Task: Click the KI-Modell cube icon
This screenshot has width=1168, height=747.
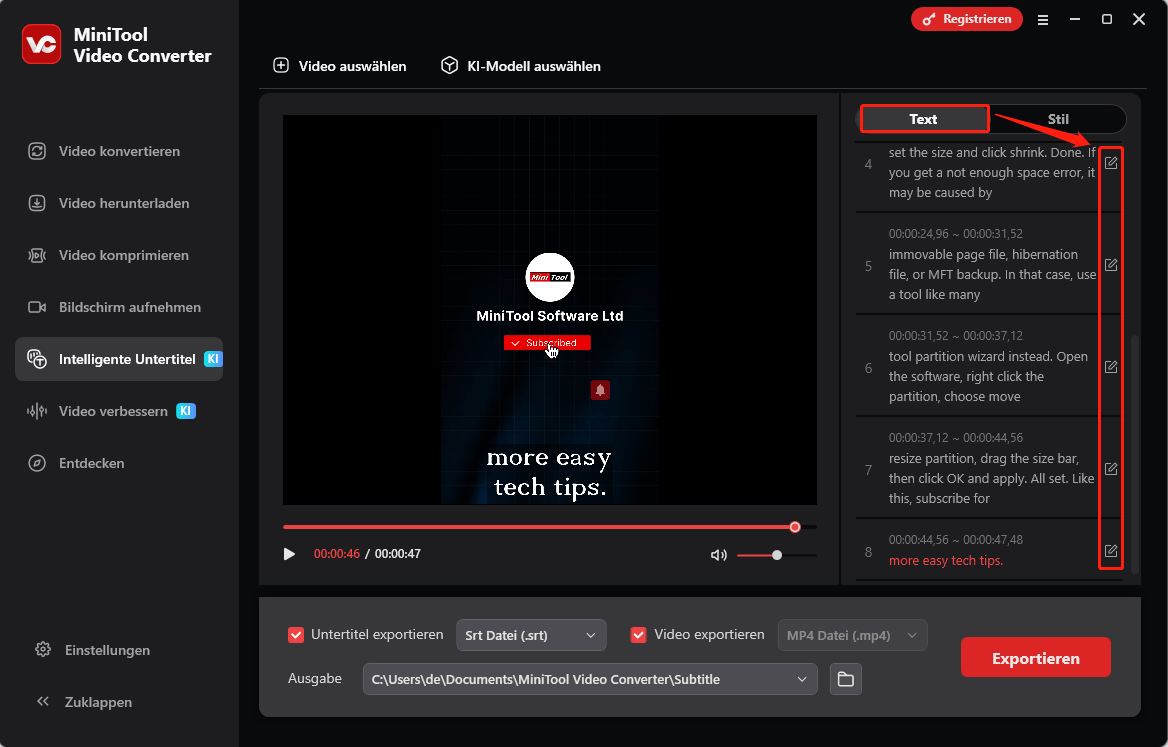Action: pyautogui.click(x=449, y=66)
